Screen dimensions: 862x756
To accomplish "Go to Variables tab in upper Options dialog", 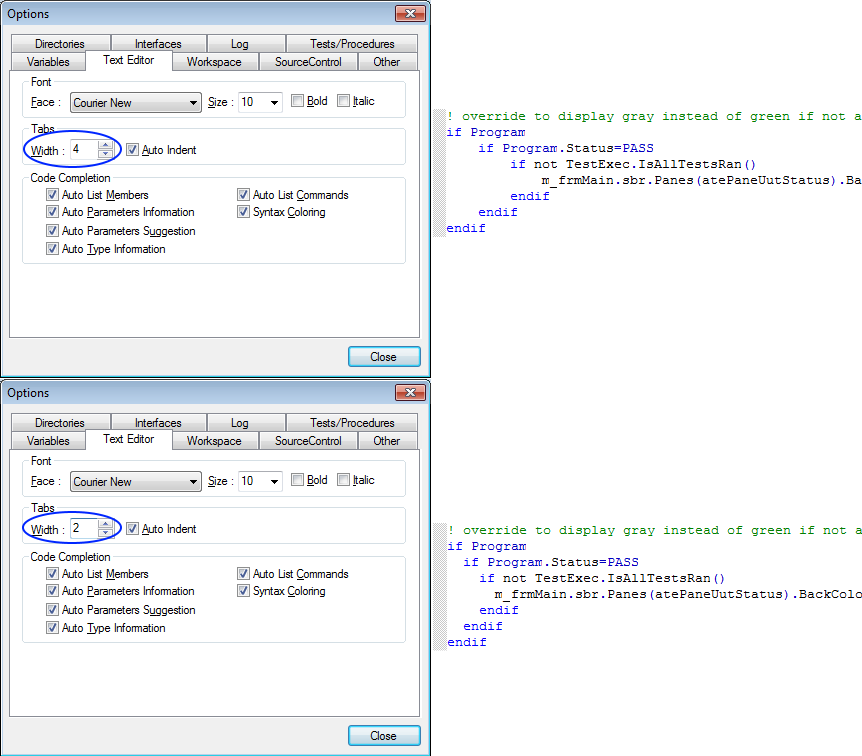I will (48, 62).
